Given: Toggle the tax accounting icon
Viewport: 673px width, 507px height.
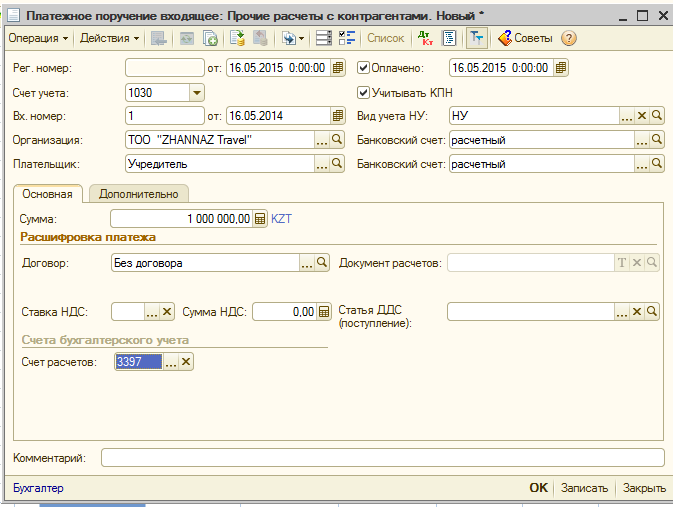Looking at the screenshot, I should (x=477, y=38).
